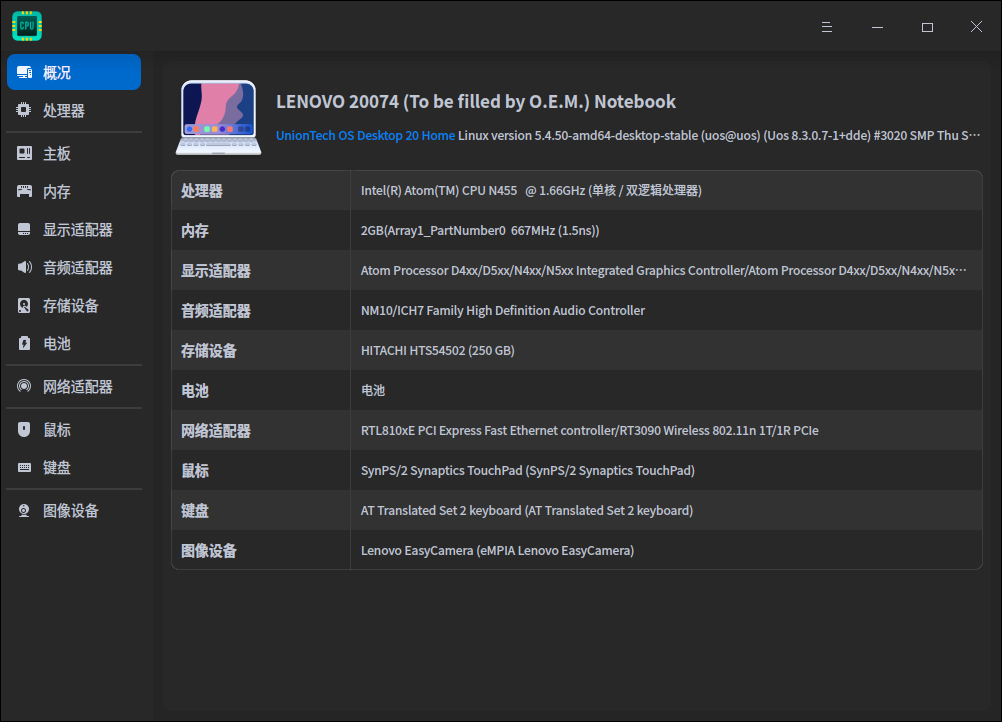View 内存 details via sidebar icon

tap(57, 190)
